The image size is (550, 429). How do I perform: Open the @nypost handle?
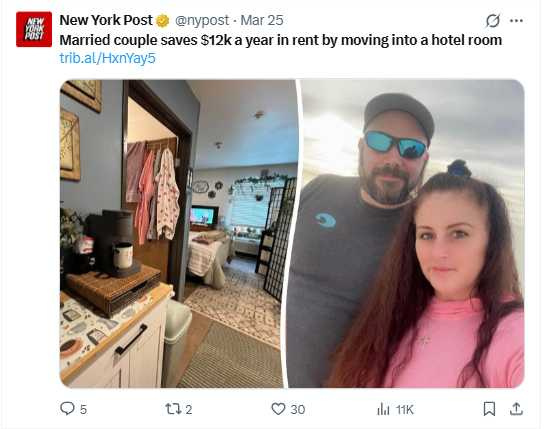[202, 20]
